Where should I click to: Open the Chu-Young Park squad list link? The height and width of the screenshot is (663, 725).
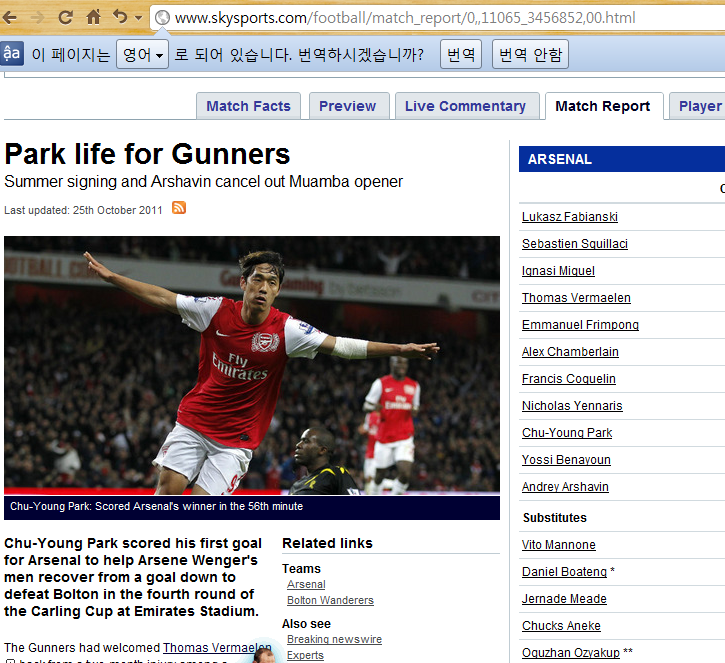[x=567, y=433]
